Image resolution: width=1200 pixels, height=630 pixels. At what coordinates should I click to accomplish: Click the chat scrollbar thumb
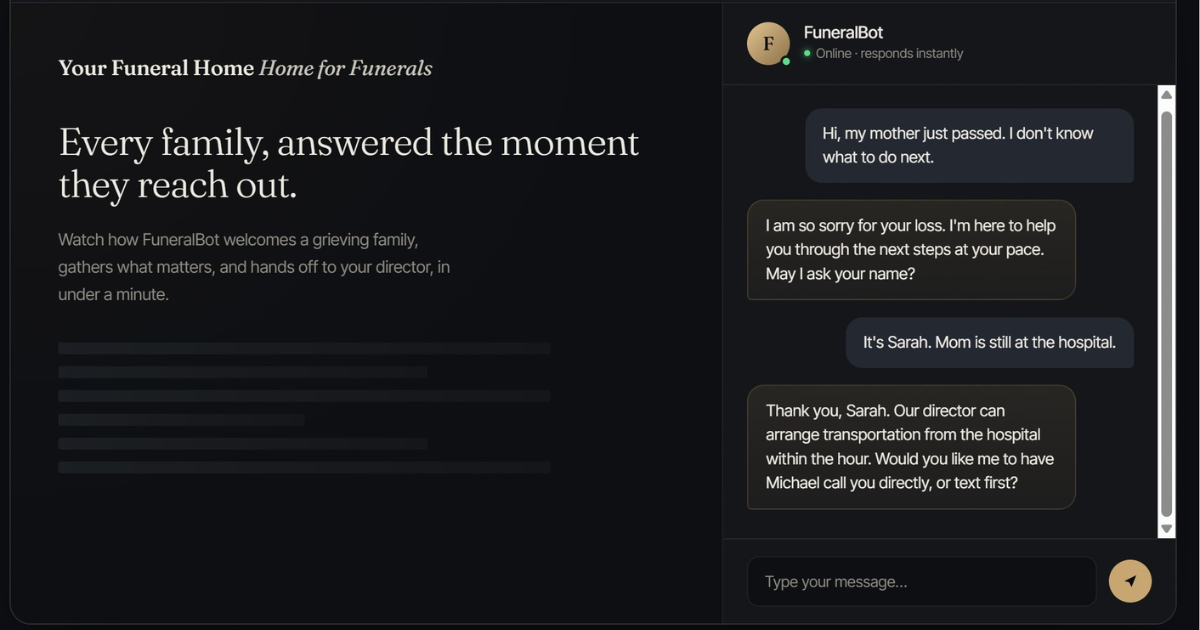click(1166, 313)
